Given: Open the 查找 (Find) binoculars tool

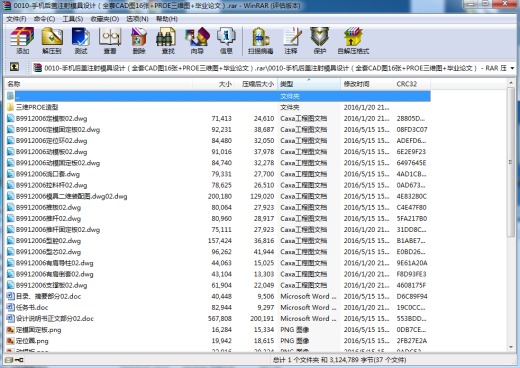Looking at the screenshot, I should 168,41.
